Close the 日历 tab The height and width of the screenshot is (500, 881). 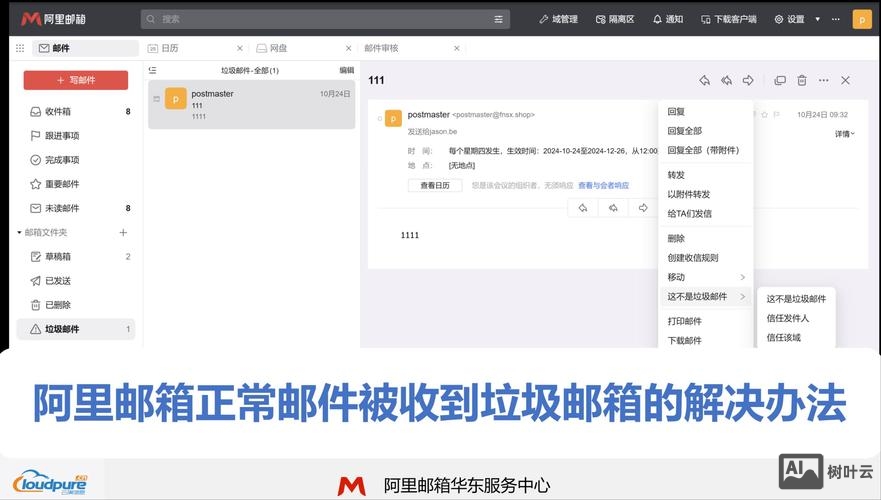point(240,48)
